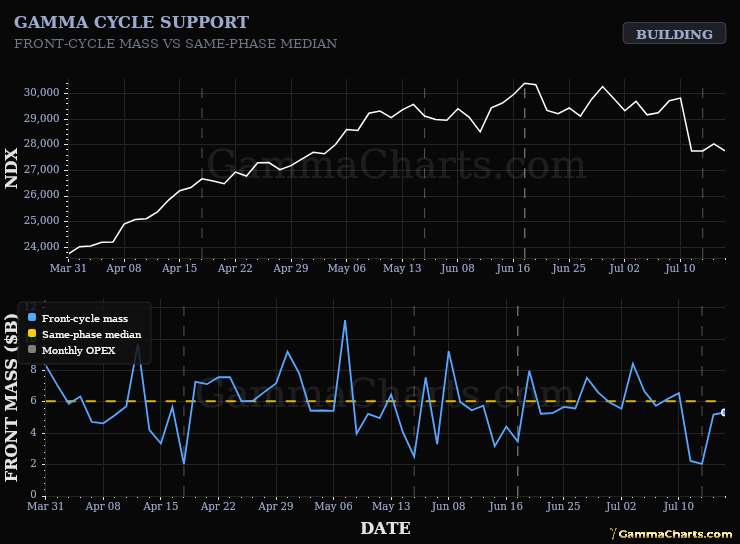Viewport: 740px width, 544px height.
Task: Click the yellow Same-phase median legend swatch
Action: click(32, 334)
